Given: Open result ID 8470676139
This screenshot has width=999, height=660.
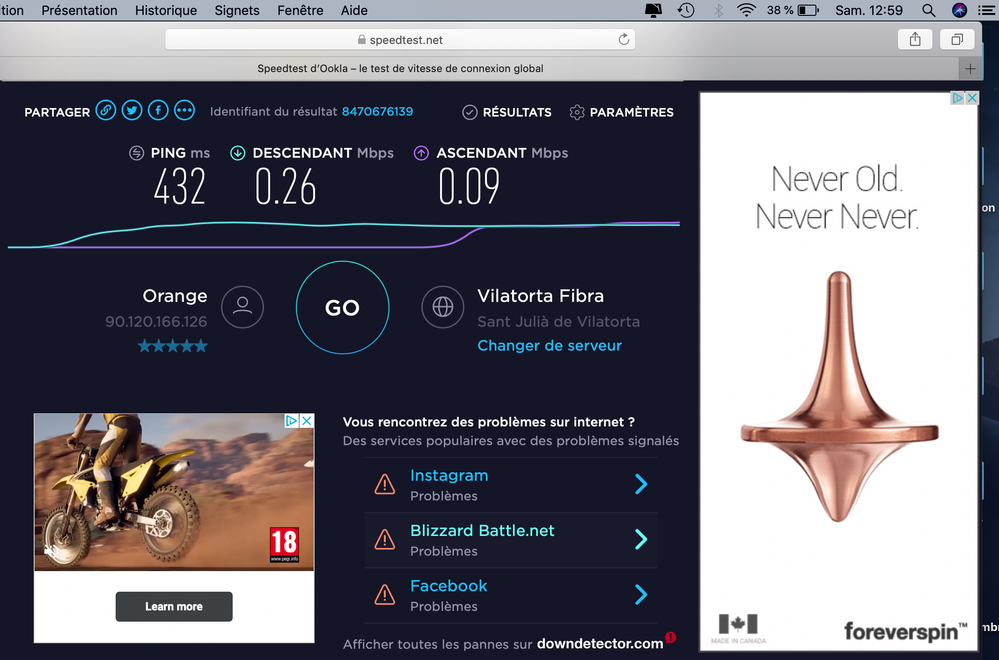Looking at the screenshot, I should point(377,111).
